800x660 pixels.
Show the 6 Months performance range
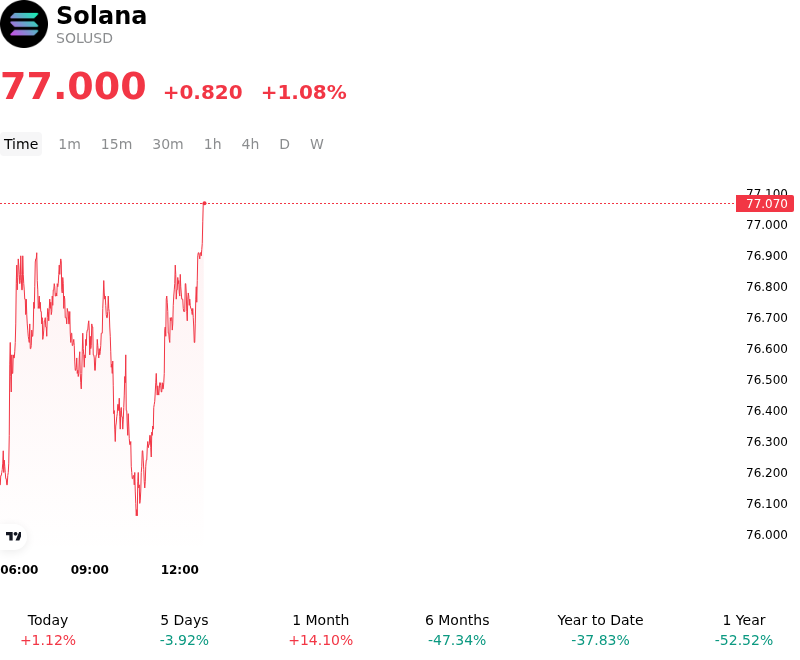pyautogui.click(x=457, y=630)
